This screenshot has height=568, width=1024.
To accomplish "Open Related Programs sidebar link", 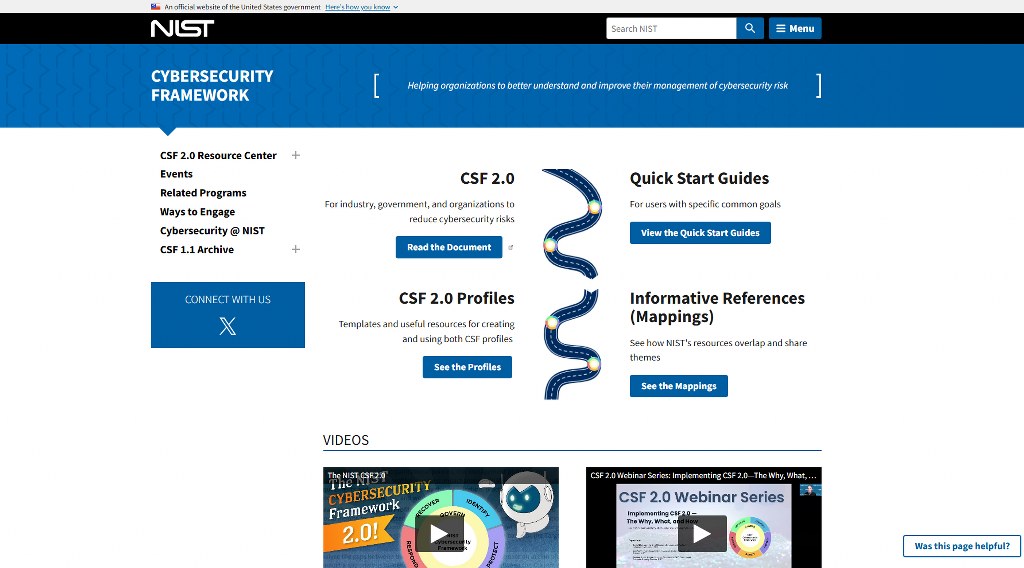I will pos(203,193).
